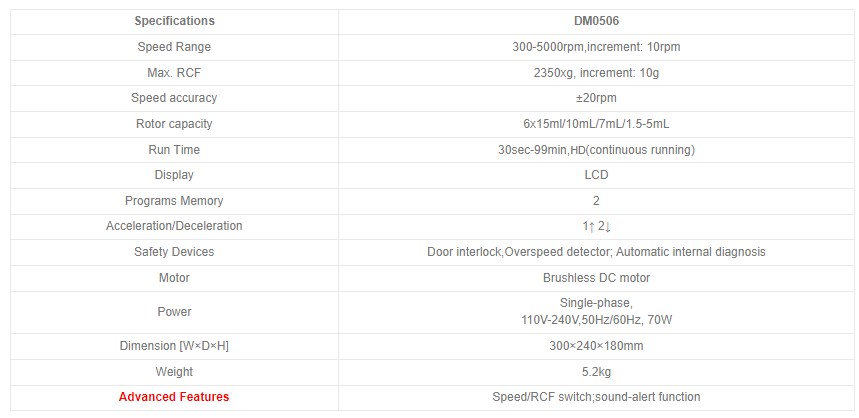This screenshot has width=859, height=418.
Task: Click the 2350xg increment value
Action: [596, 72]
